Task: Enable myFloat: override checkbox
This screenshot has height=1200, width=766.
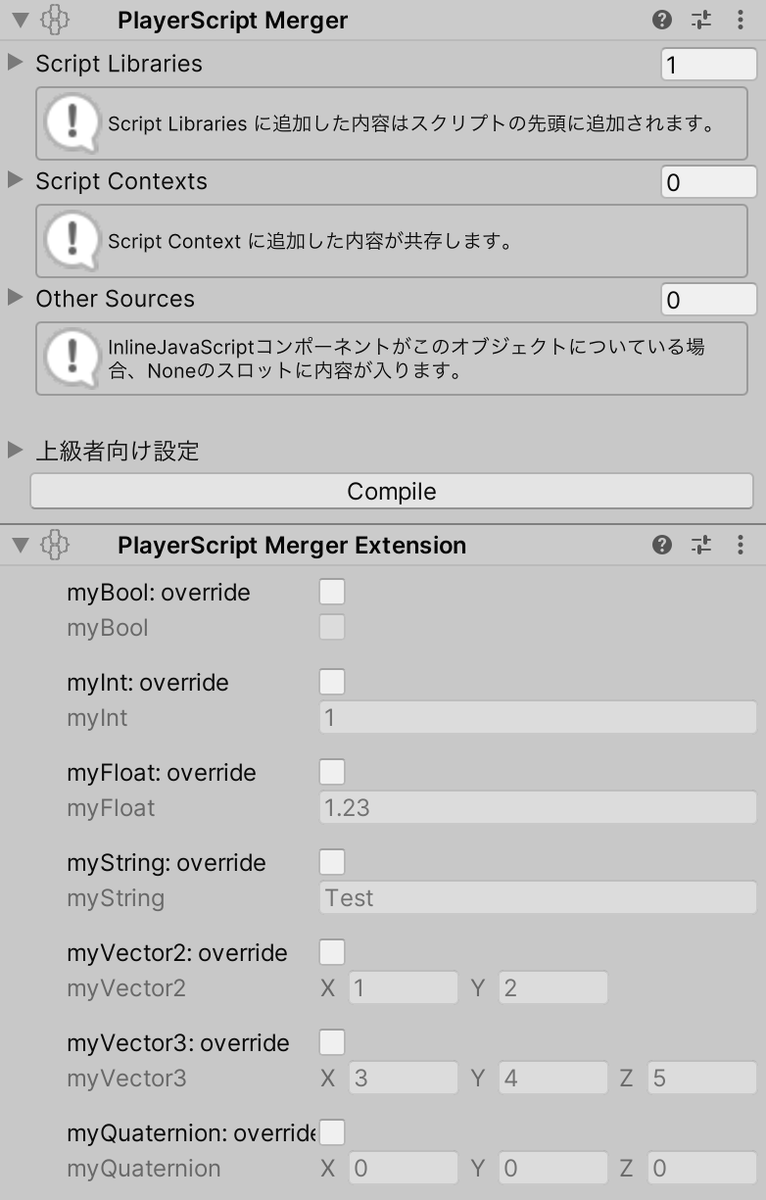Action: [x=332, y=772]
